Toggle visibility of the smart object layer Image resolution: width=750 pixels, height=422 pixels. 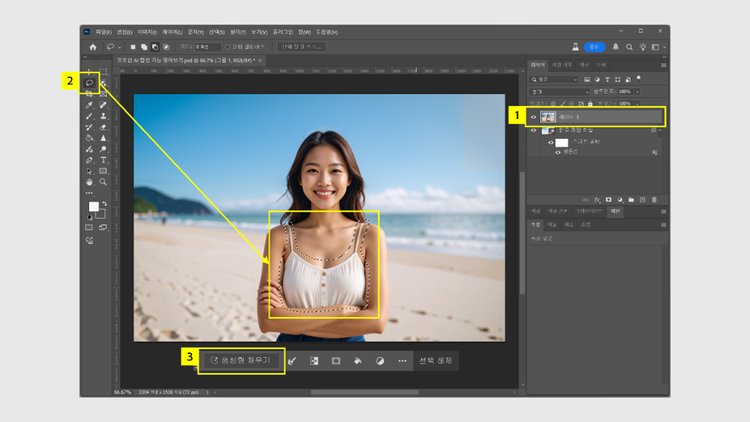click(x=534, y=130)
